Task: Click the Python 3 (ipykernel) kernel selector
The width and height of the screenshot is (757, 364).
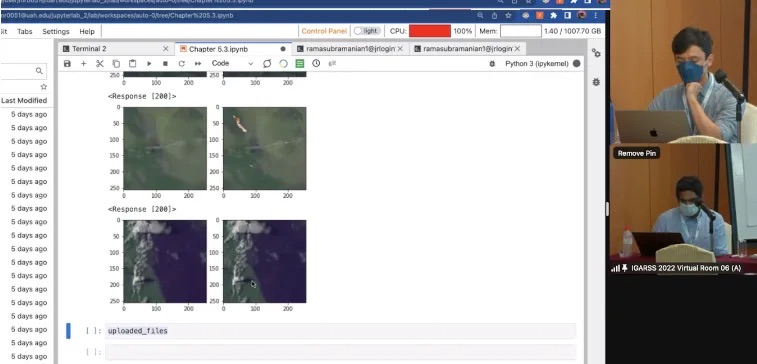Action: (536, 64)
